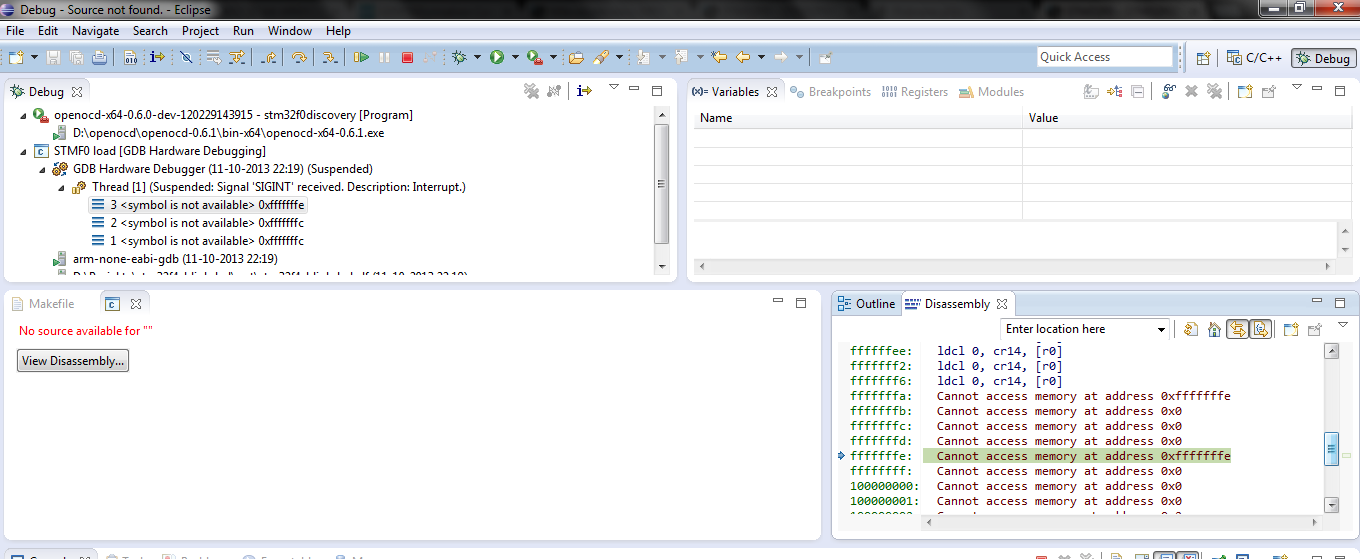Open the Run launch dropdown arrow
The image size is (1360, 559).
[515, 57]
